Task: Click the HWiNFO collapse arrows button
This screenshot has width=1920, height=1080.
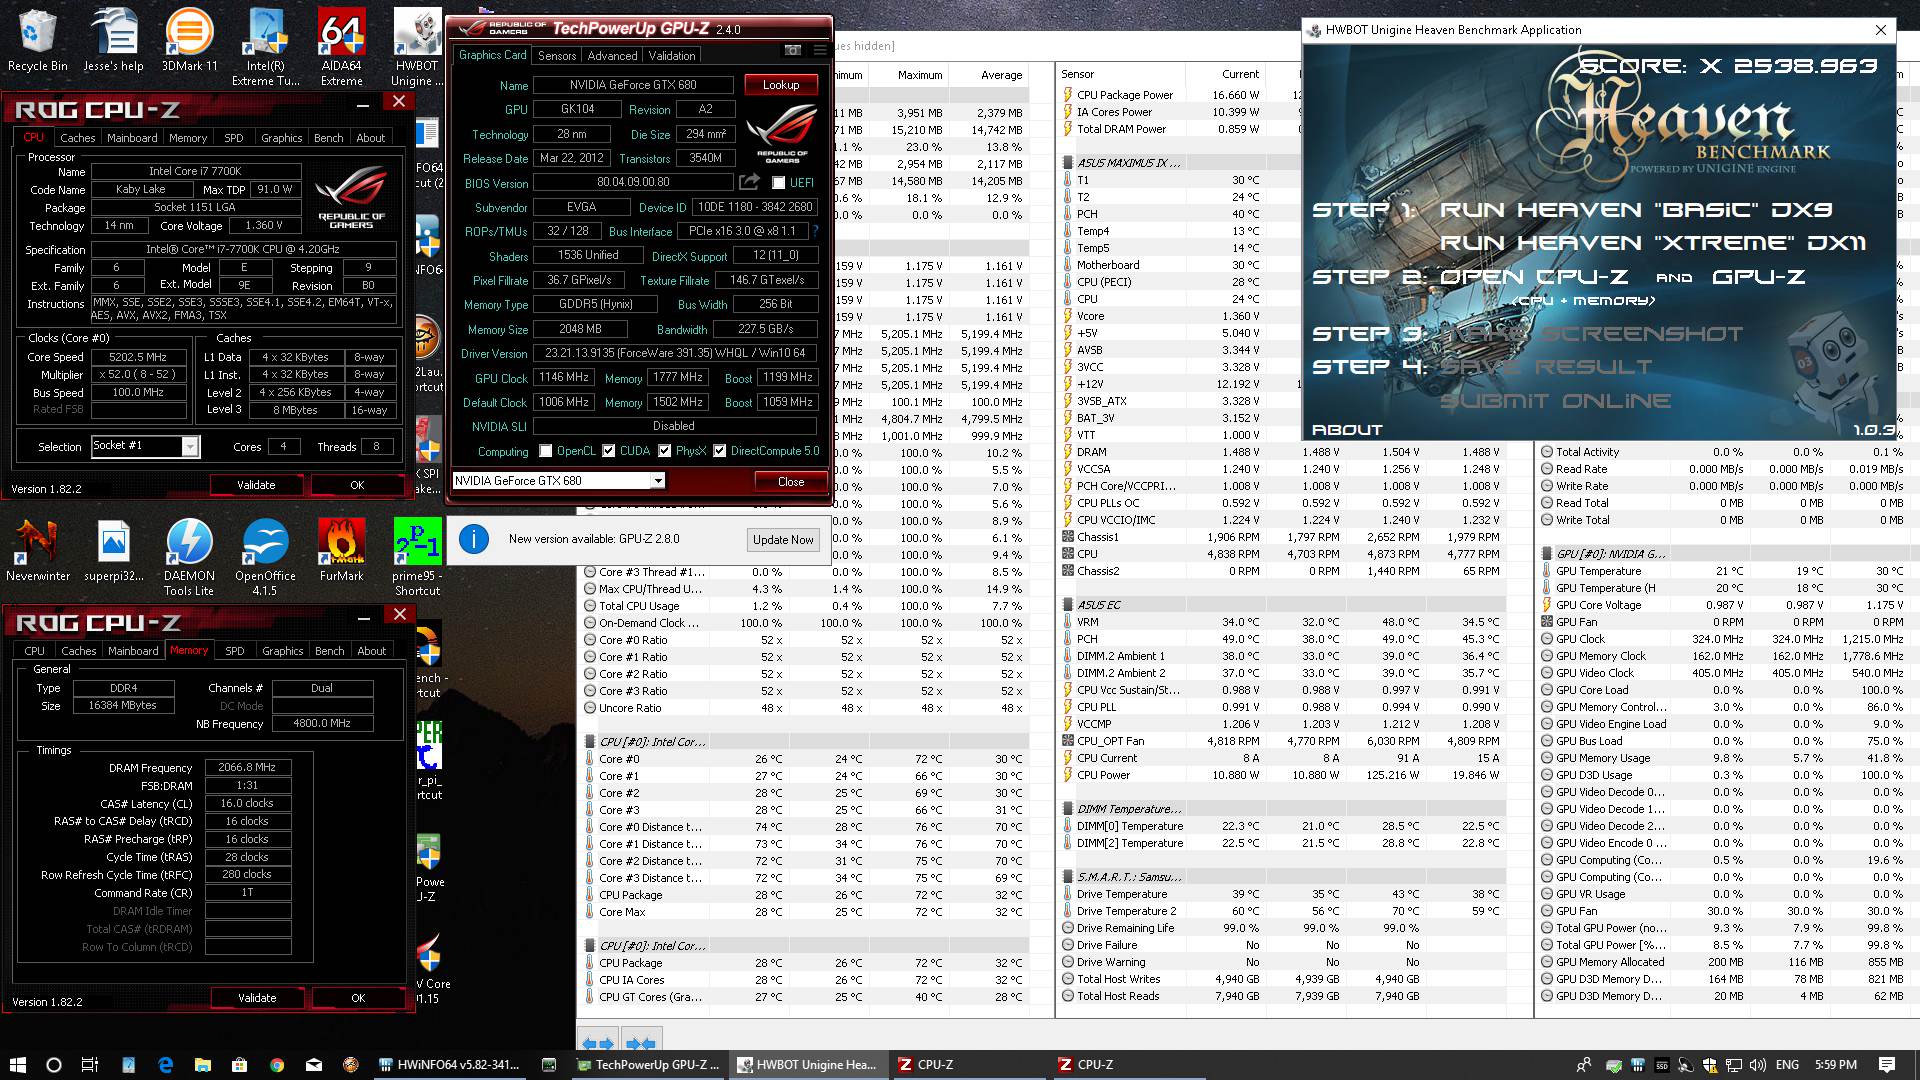Action: [640, 1043]
